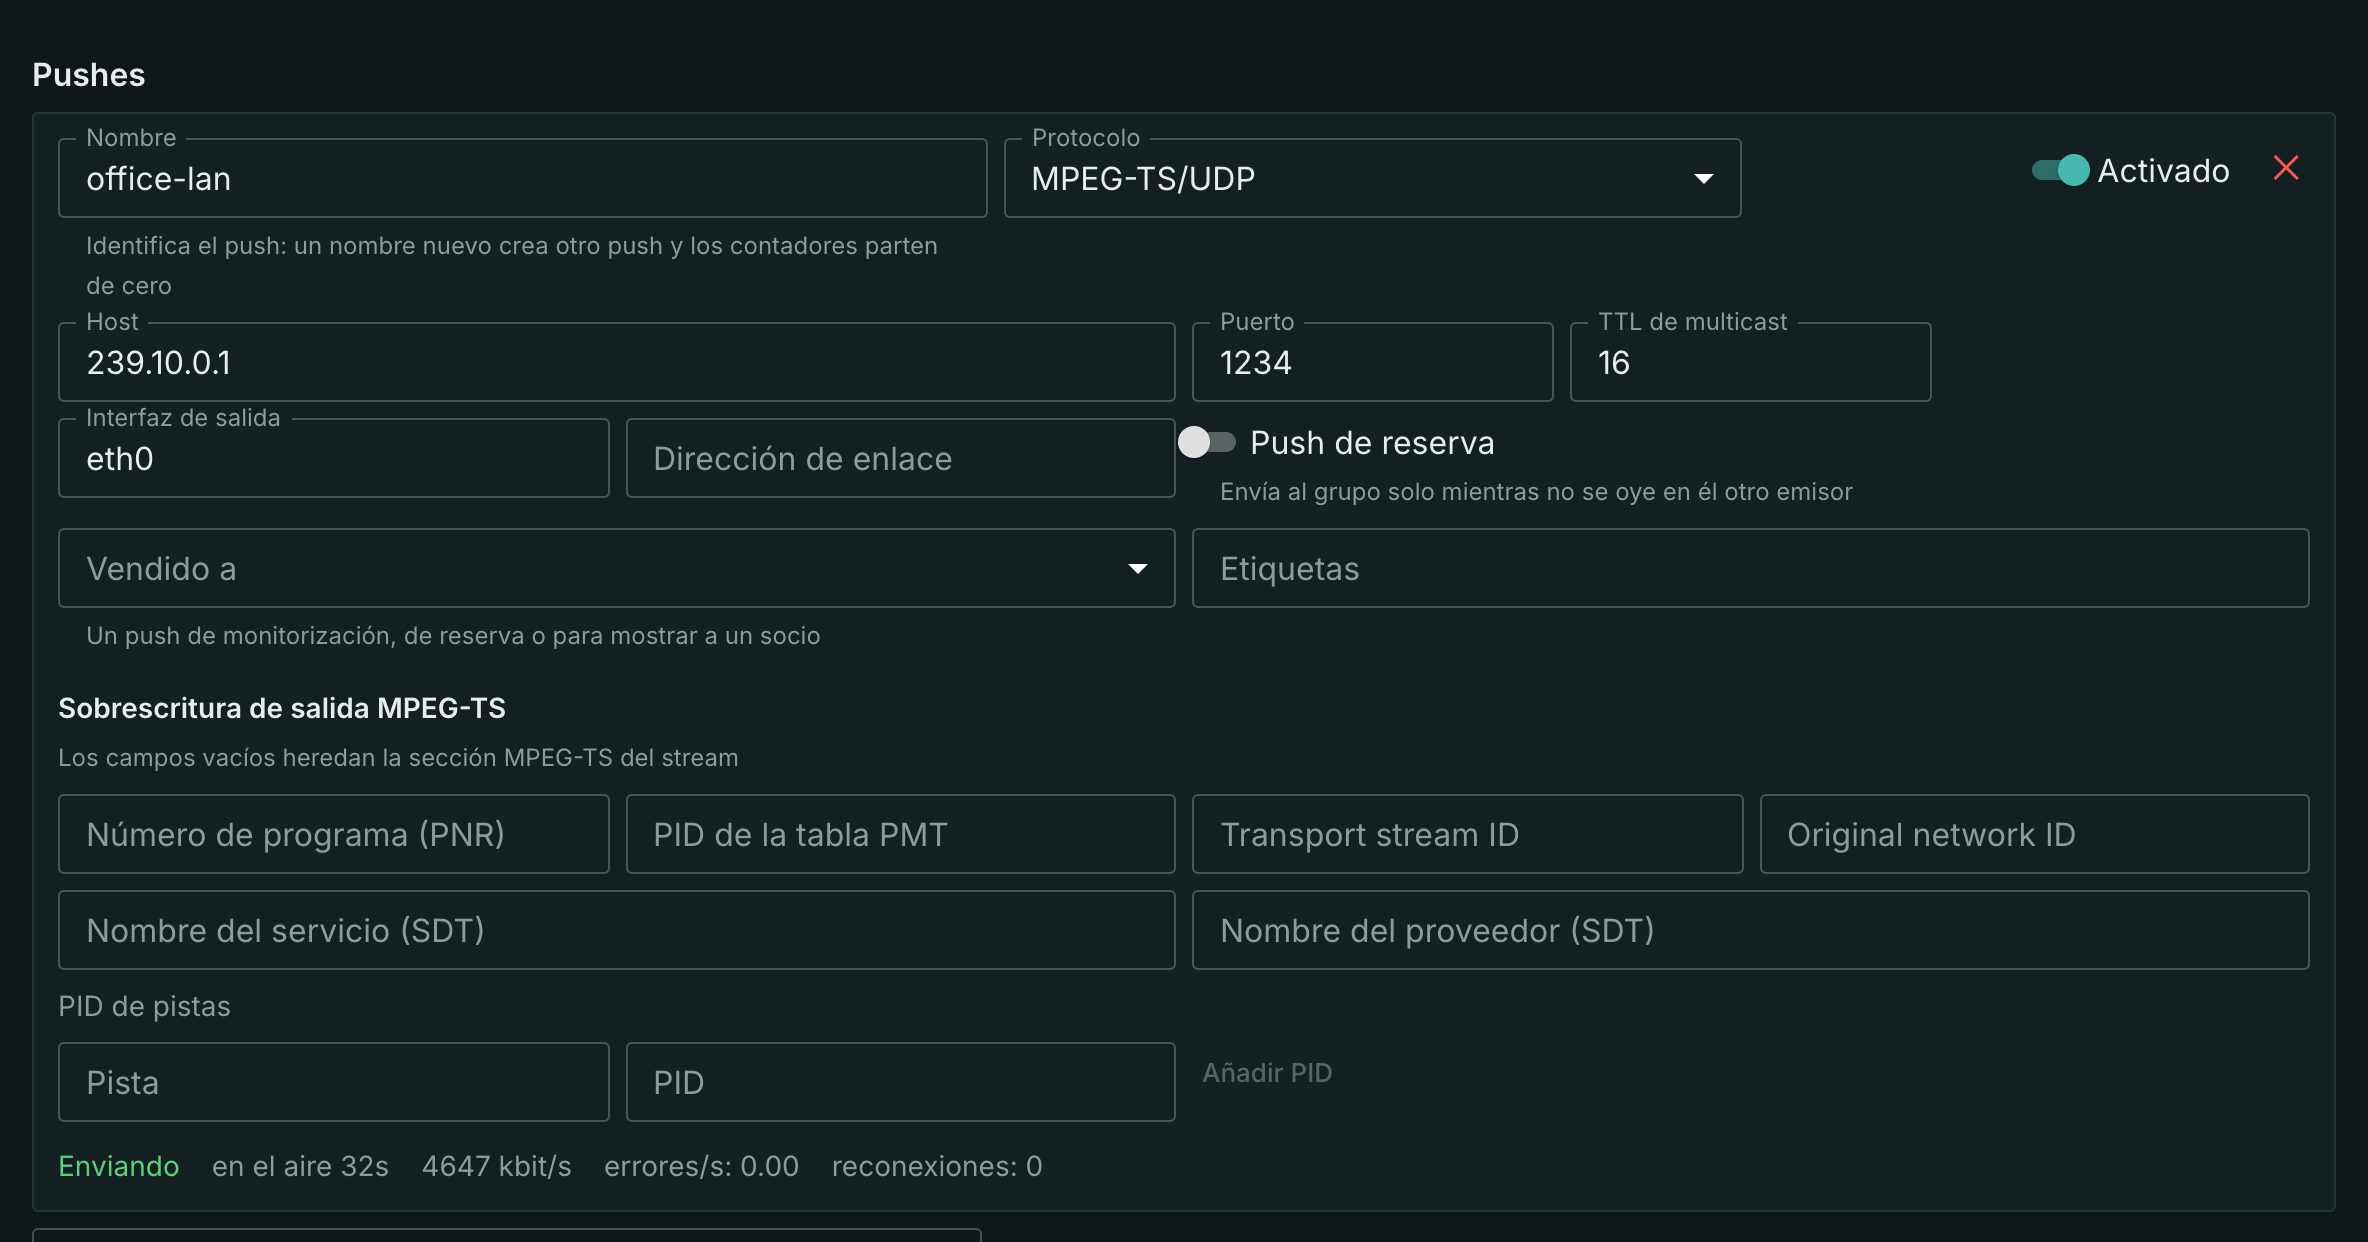The width and height of the screenshot is (2368, 1242).
Task: Click the errores/s: 0.00 counter
Action: click(701, 1166)
